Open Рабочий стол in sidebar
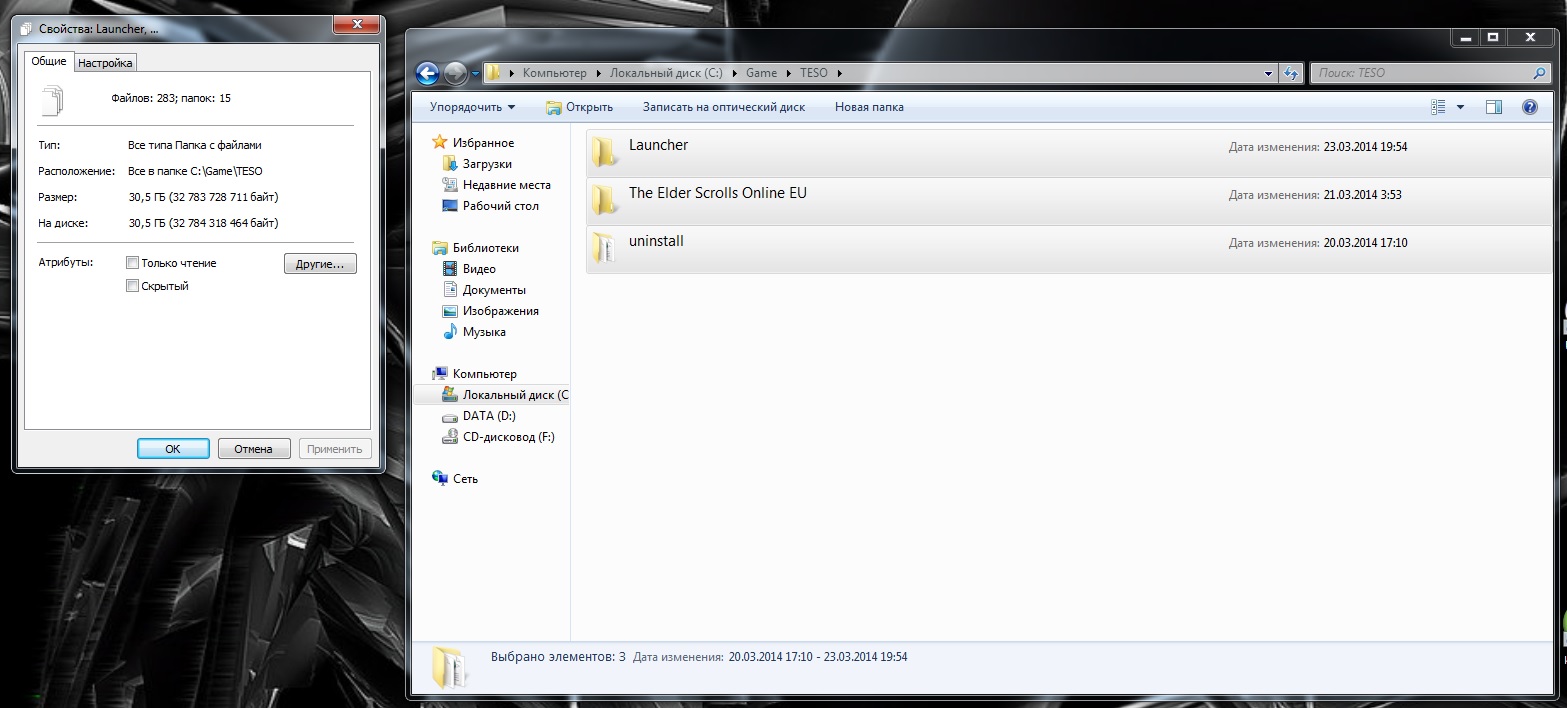This screenshot has height=708, width=1567. pos(500,206)
